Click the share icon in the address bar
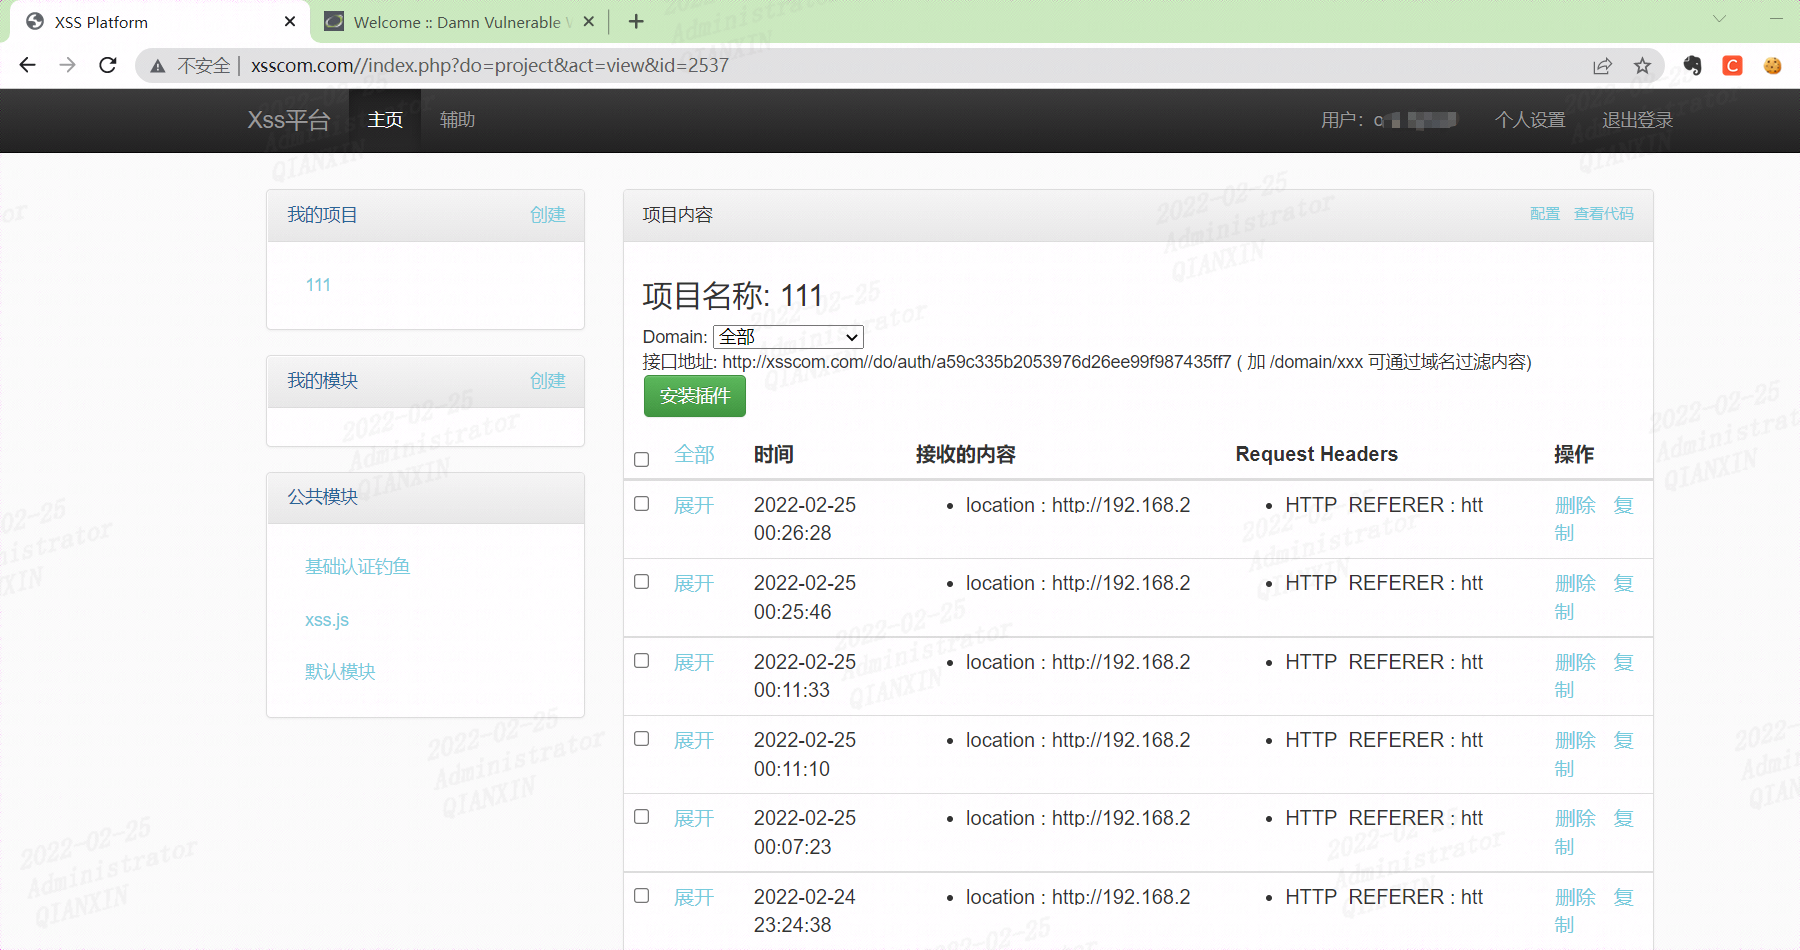1800x950 pixels. coord(1602,65)
